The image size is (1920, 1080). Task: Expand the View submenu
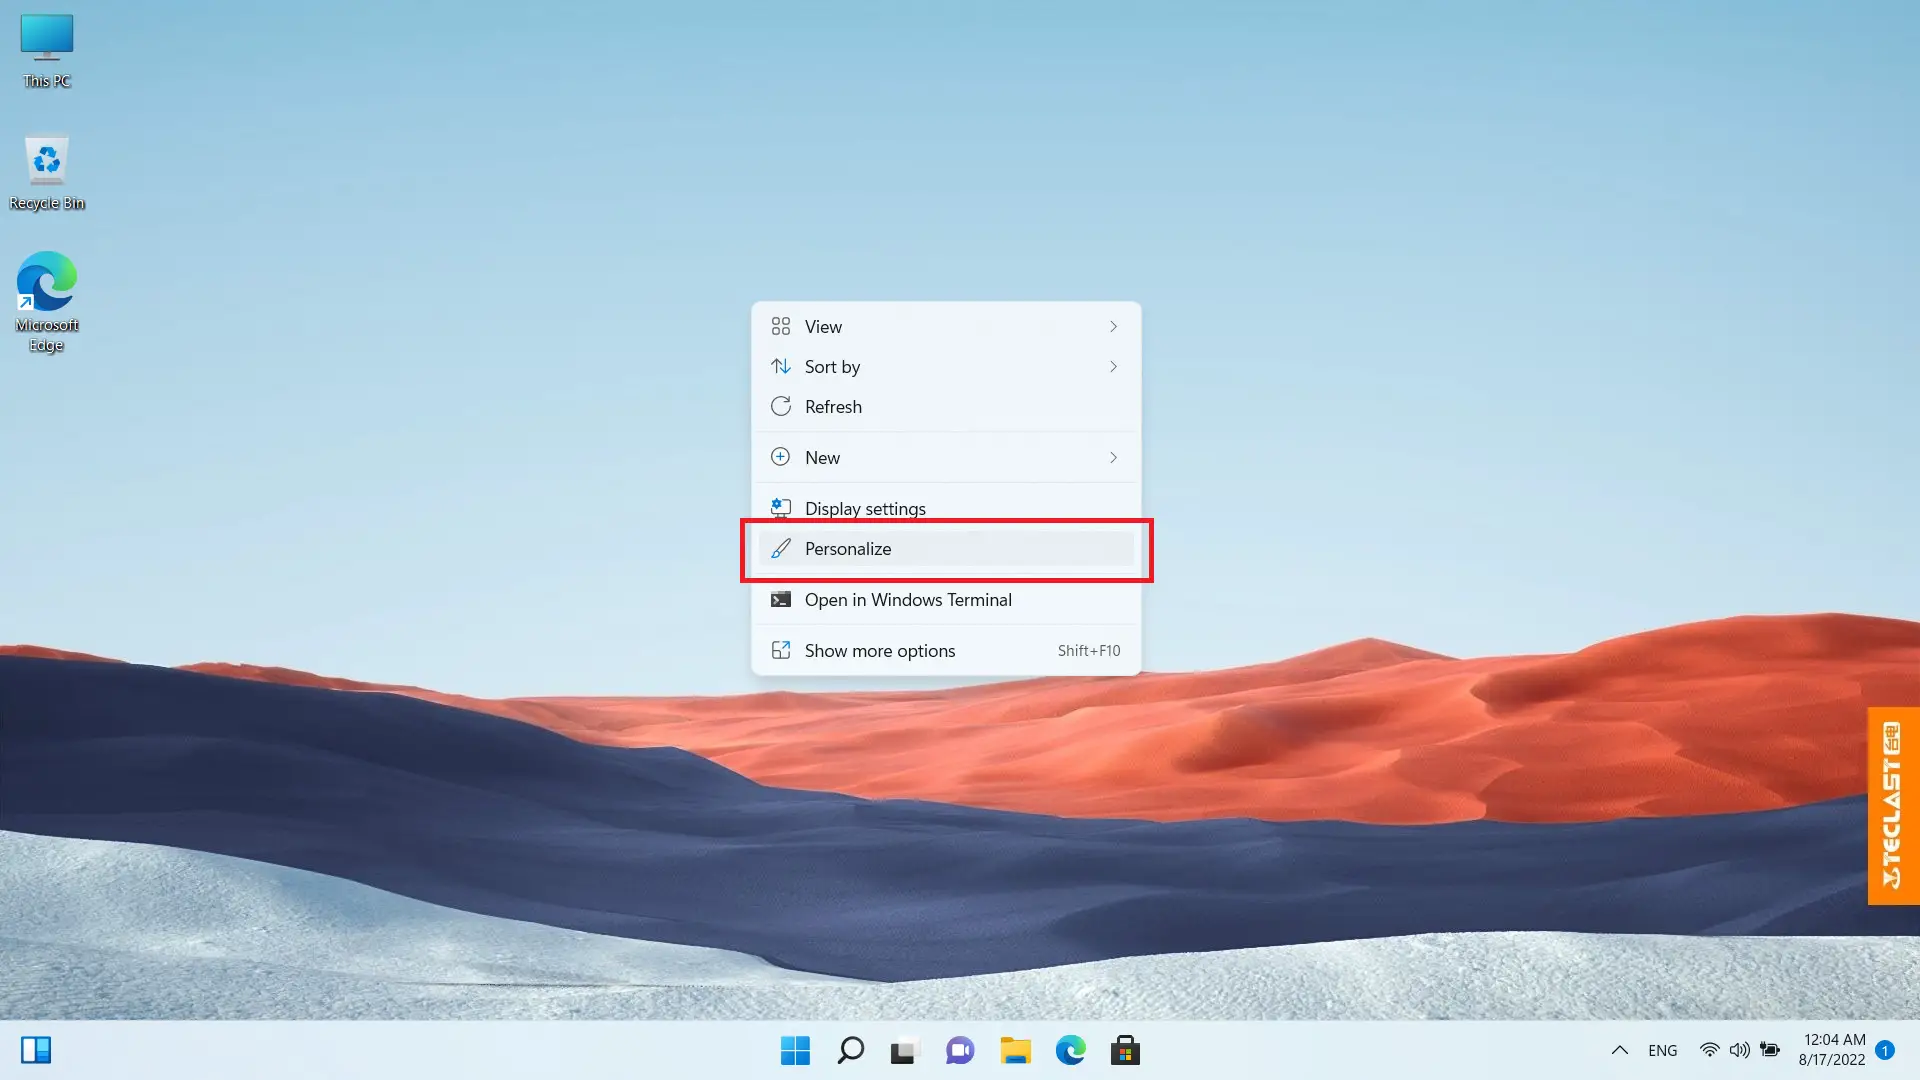pyautogui.click(x=823, y=326)
